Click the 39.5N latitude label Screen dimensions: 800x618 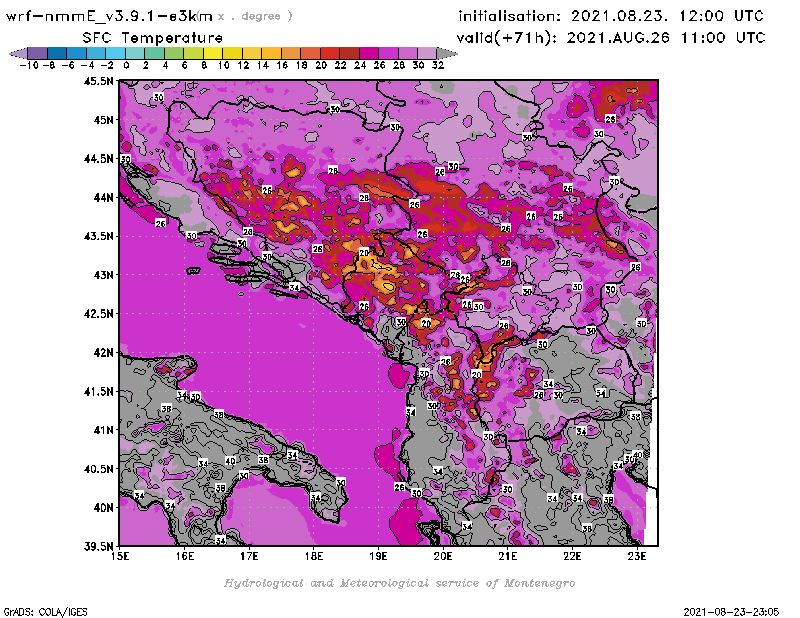[98, 546]
